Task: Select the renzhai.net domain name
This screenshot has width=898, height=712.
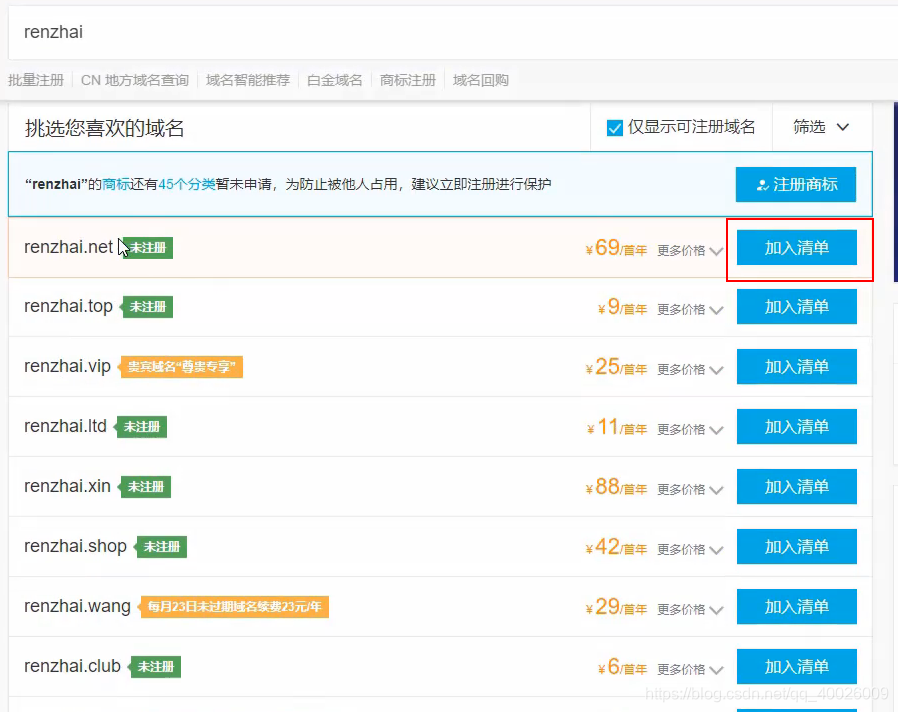Action: [x=68, y=247]
